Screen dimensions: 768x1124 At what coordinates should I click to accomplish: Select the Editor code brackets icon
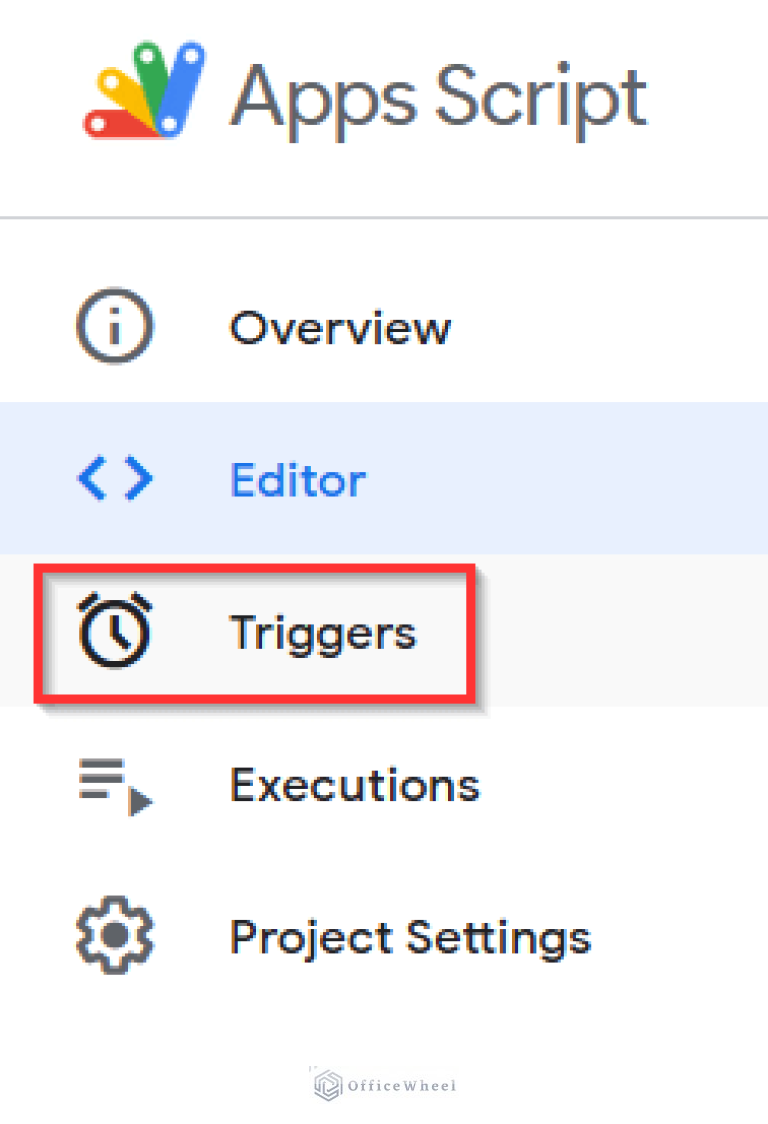[114, 479]
